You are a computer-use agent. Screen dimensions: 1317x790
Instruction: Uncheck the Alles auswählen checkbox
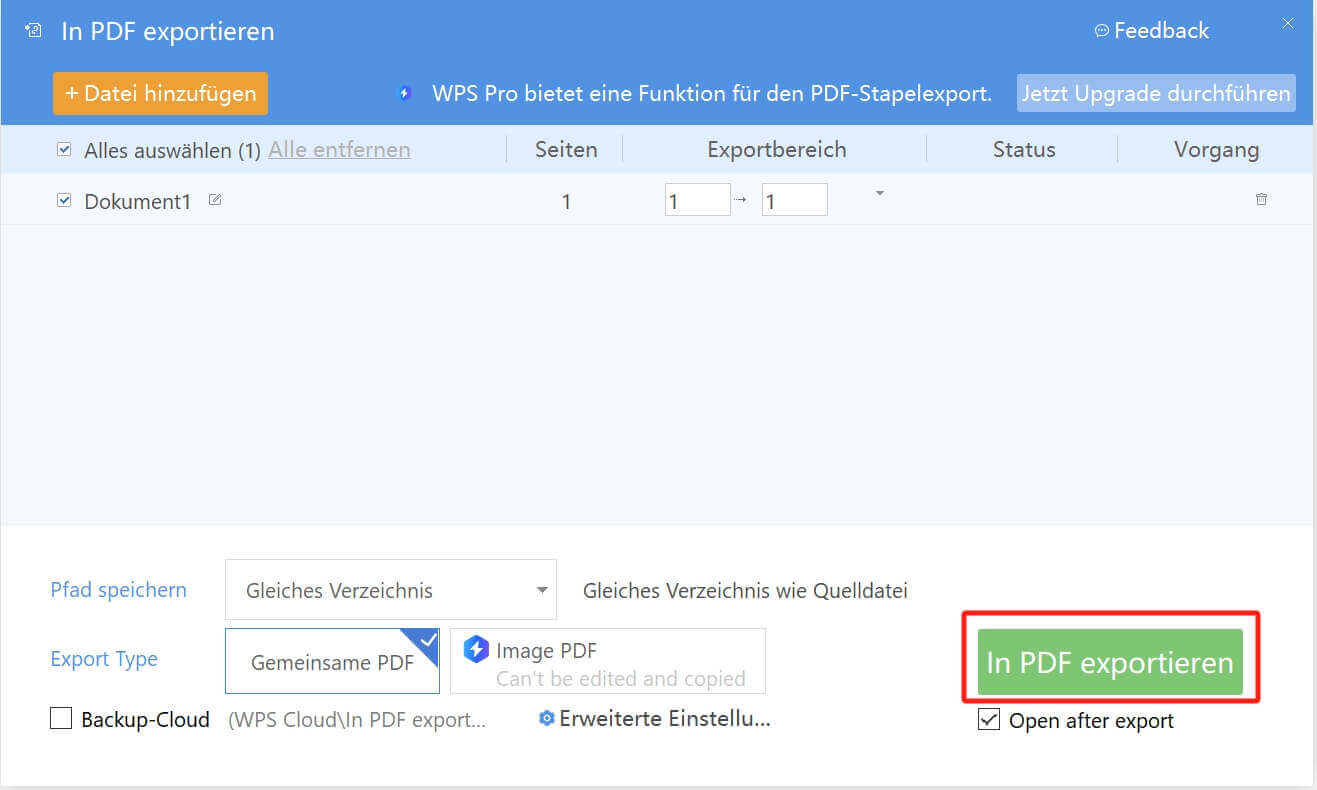(63, 148)
